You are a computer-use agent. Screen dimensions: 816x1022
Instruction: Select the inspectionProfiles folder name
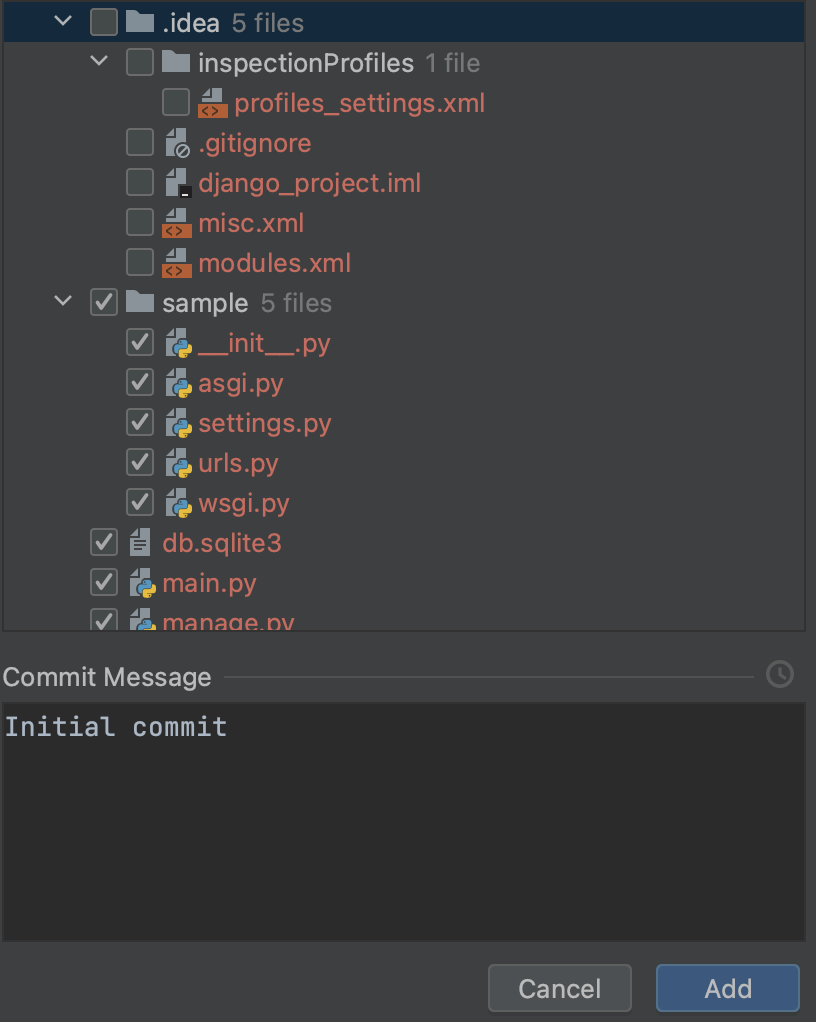pyautogui.click(x=306, y=63)
